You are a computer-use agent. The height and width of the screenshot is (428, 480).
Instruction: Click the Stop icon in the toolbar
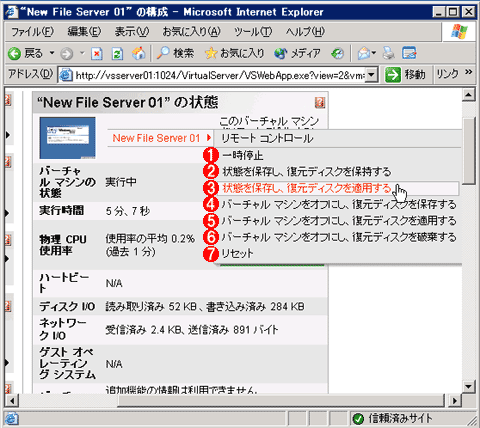click(x=96, y=53)
